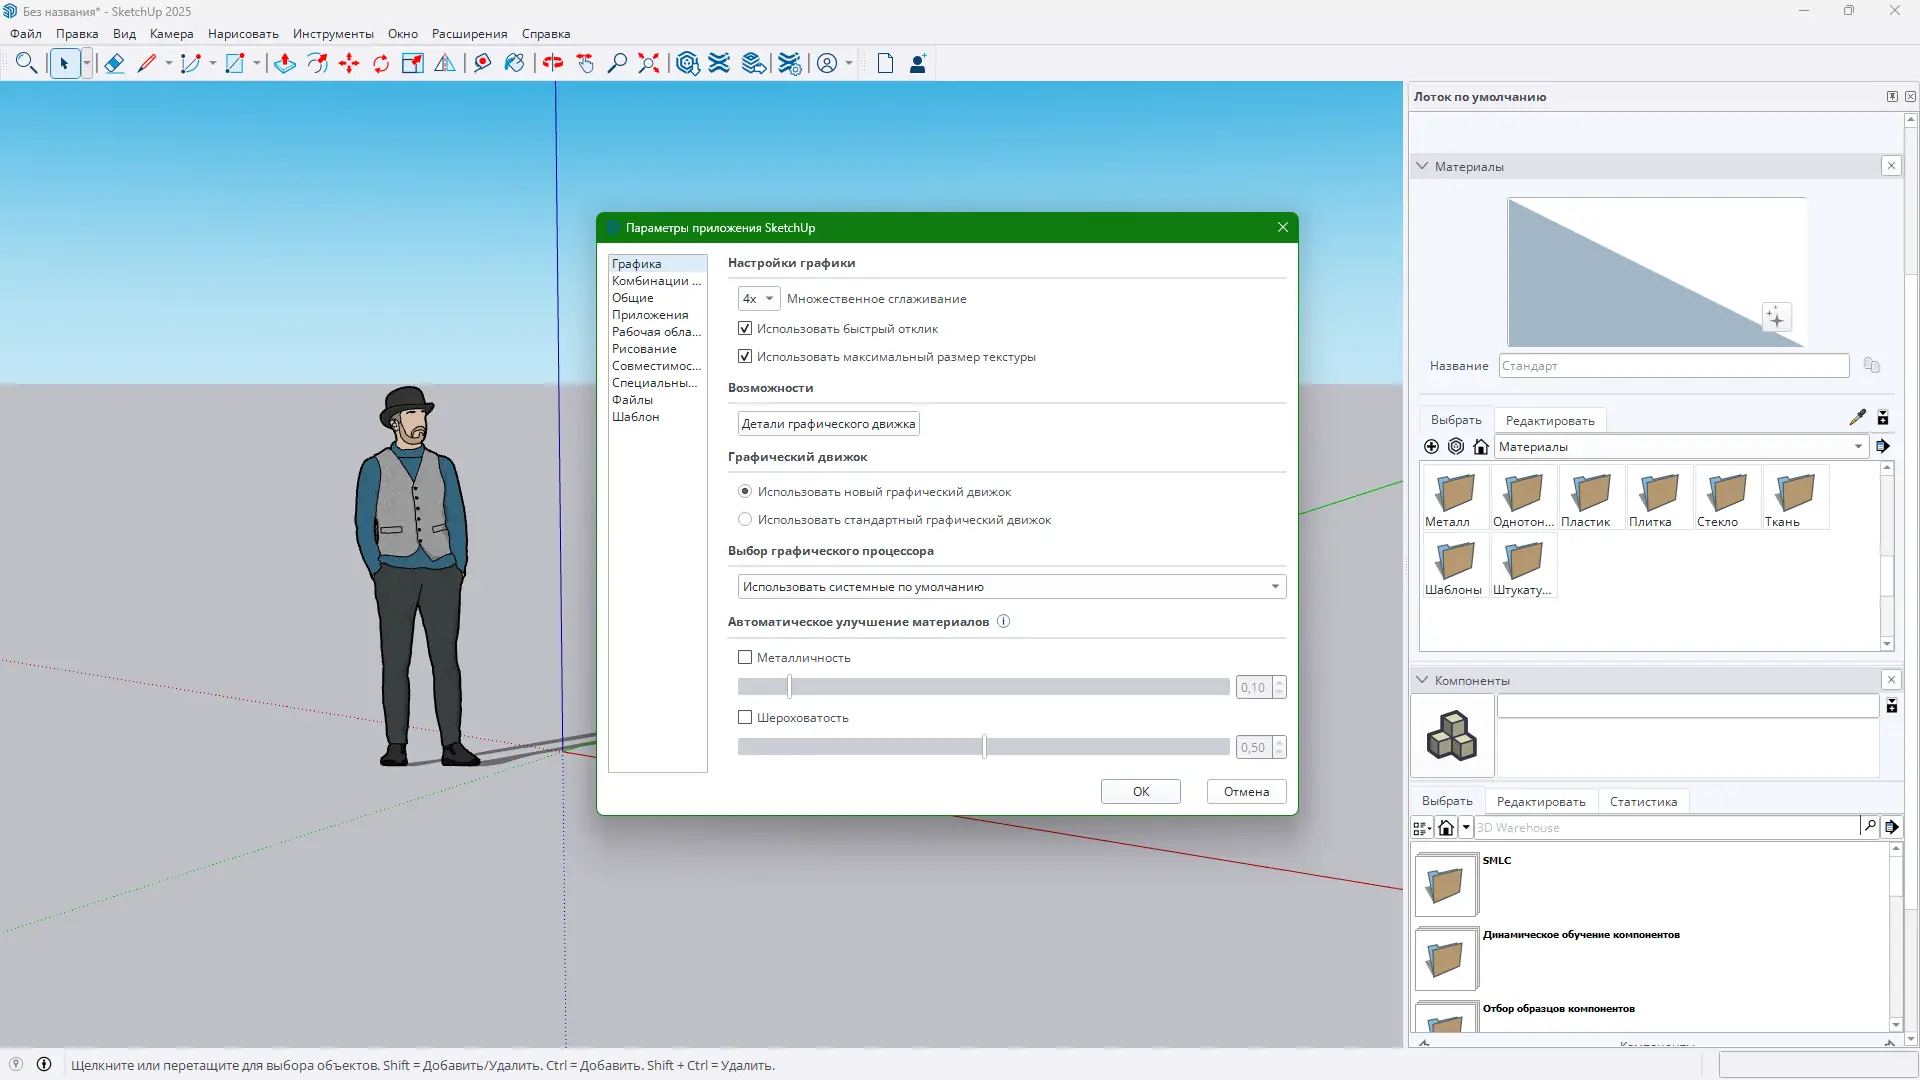Image resolution: width=1920 pixels, height=1080 pixels.
Task: Select the Orbit tool
Action: [553, 64]
